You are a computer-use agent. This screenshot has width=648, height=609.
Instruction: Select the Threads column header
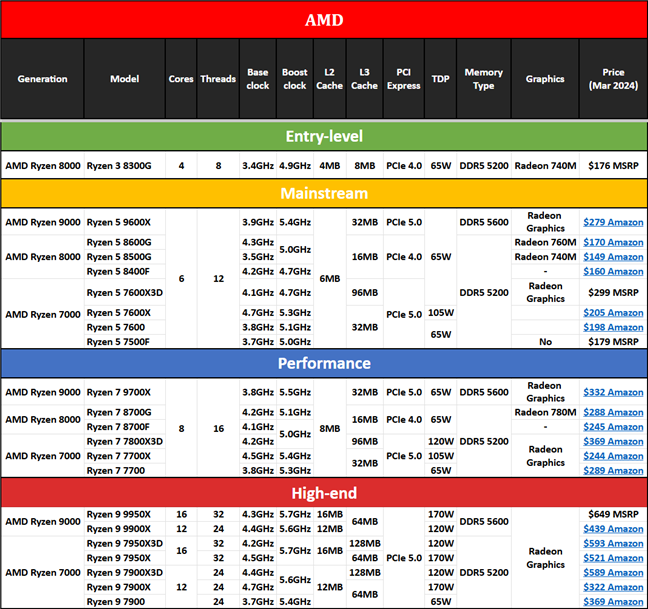coord(218,79)
